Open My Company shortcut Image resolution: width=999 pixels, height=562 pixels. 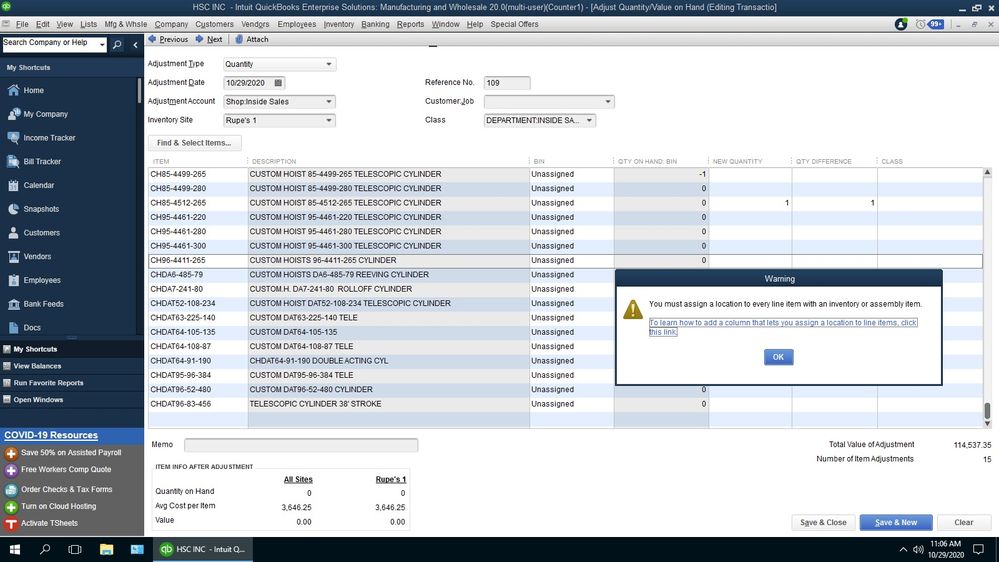click(45, 114)
